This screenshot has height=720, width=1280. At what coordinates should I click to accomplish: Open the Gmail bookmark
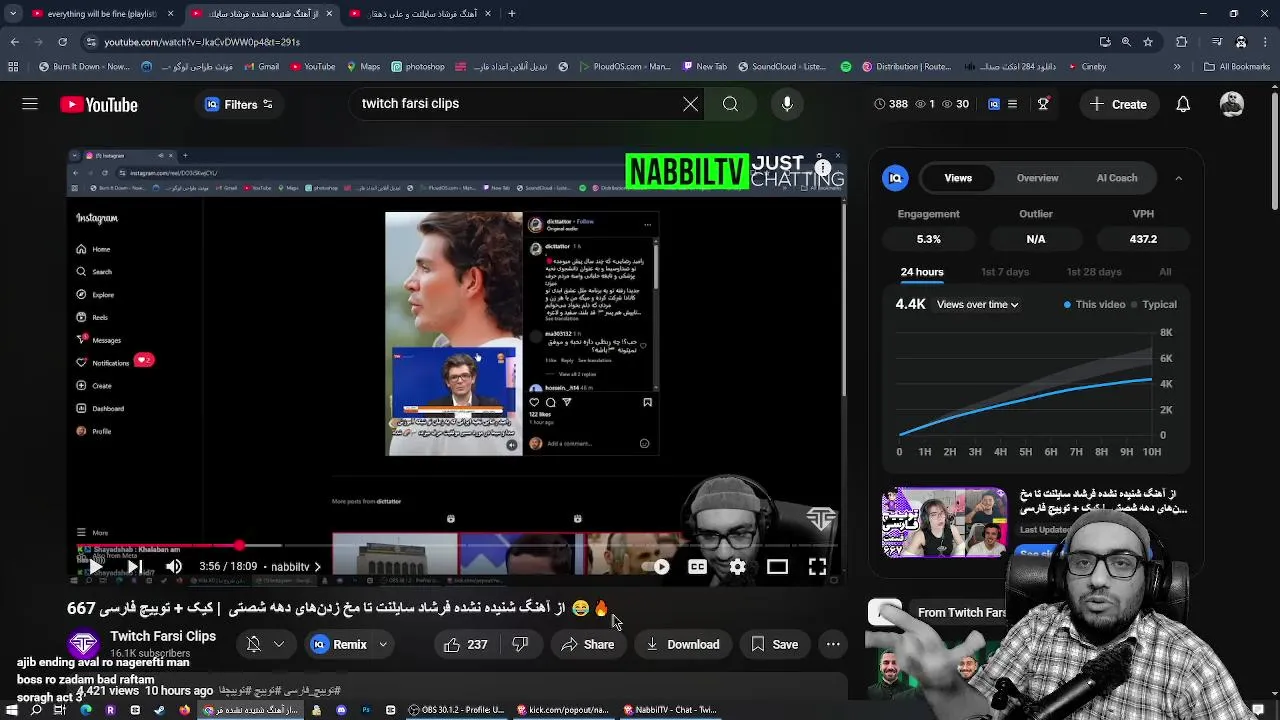[x=262, y=67]
